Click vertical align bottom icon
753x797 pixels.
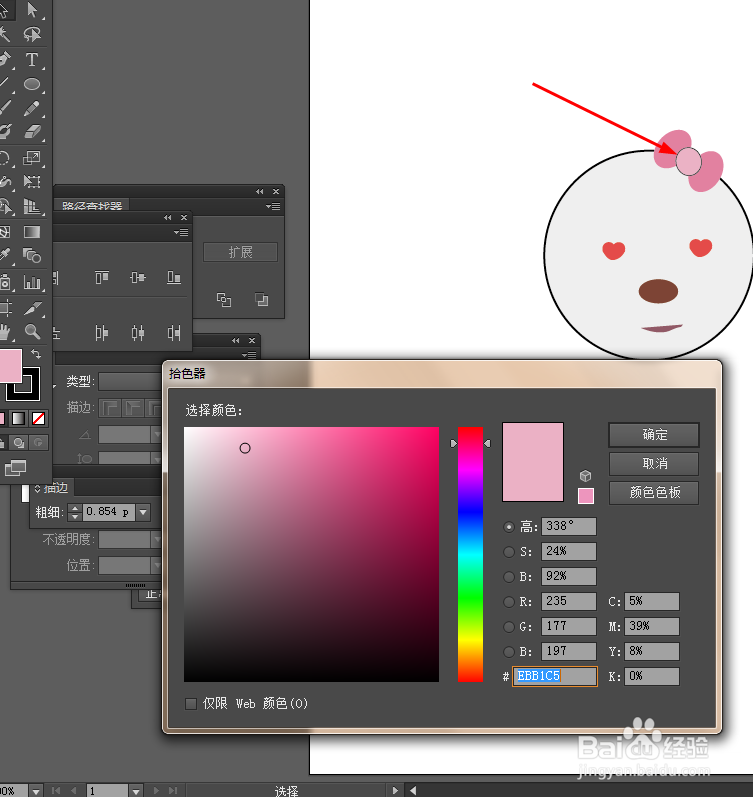click(x=174, y=277)
